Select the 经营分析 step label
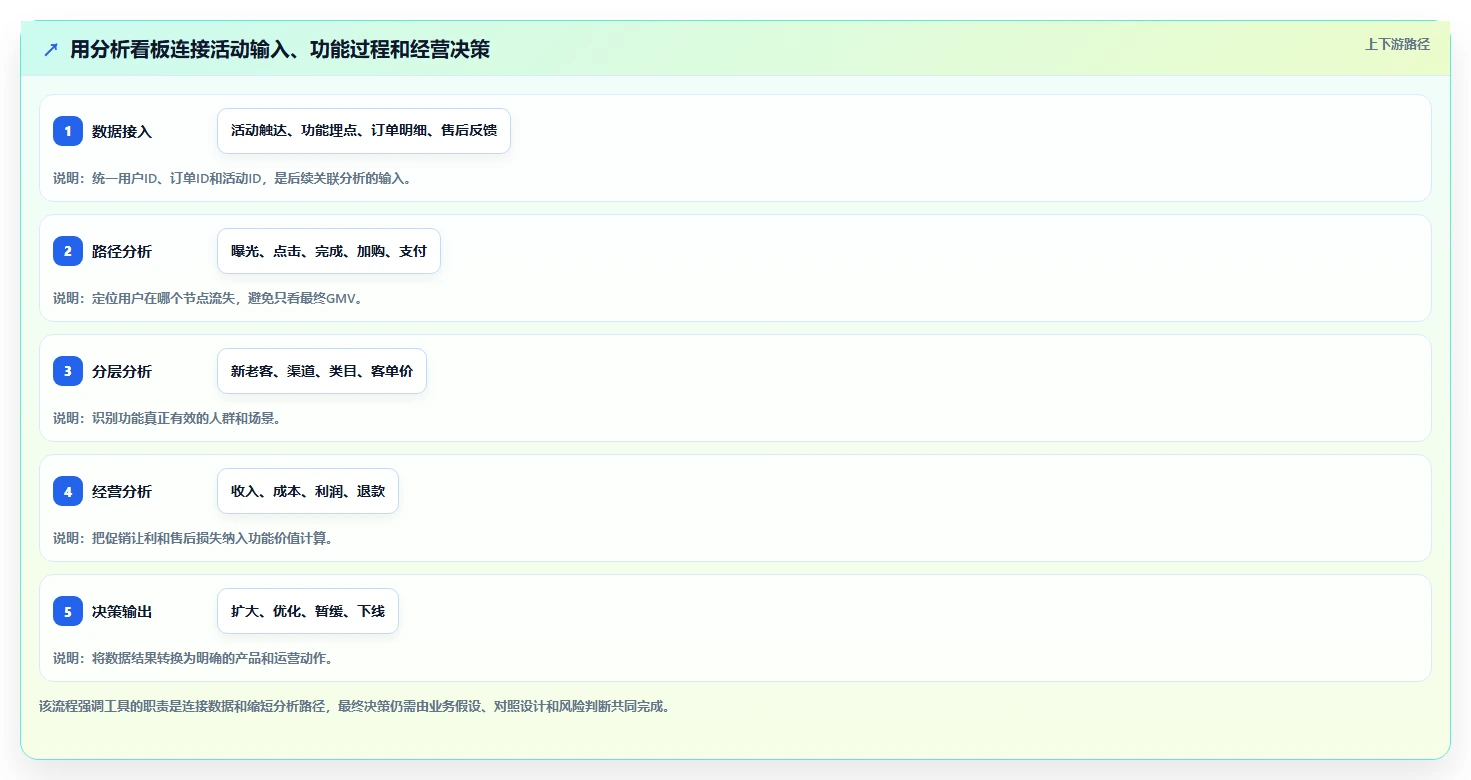The width and height of the screenshot is (1471, 780). pos(122,491)
